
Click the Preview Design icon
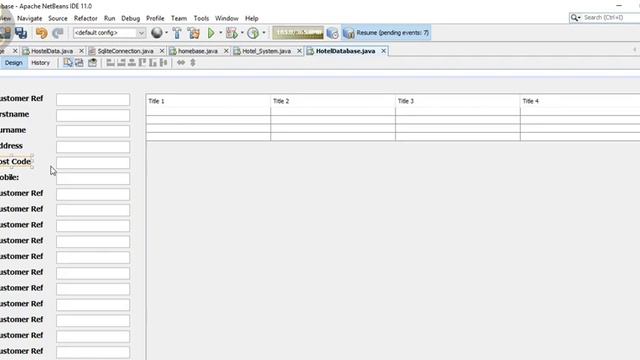click(92, 62)
